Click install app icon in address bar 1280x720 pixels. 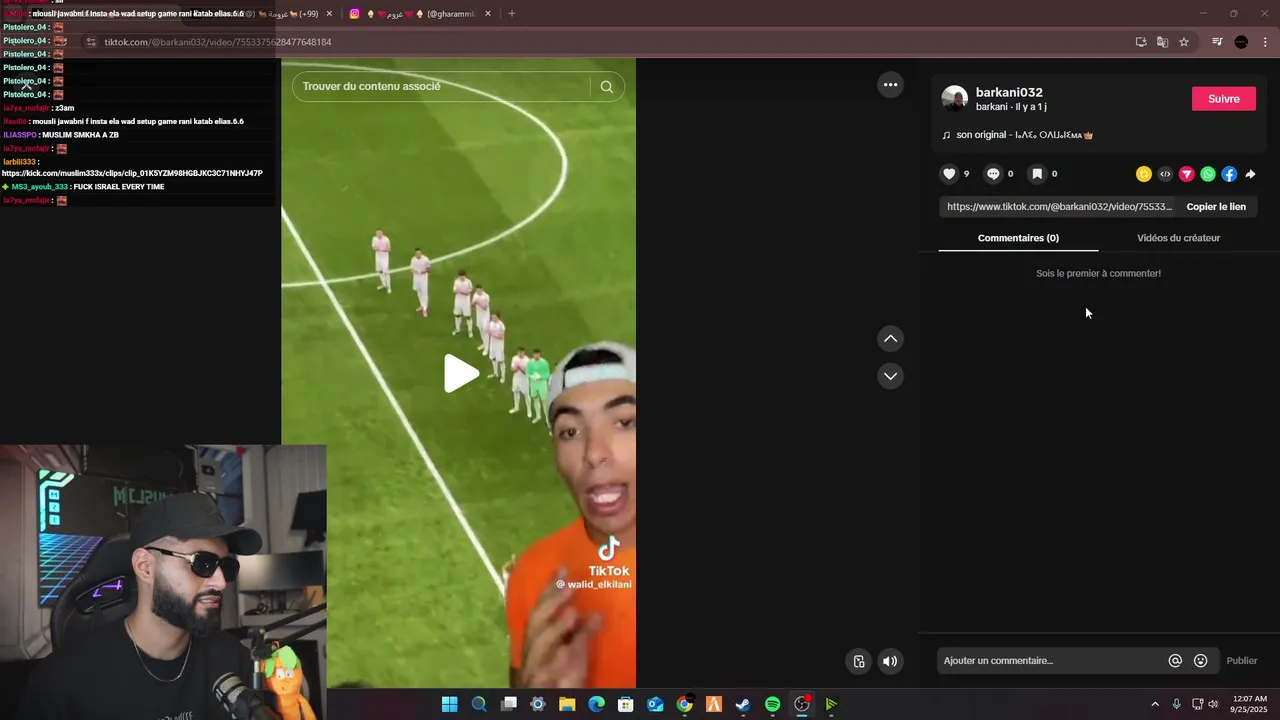pyautogui.click(x=1141, y=42)
